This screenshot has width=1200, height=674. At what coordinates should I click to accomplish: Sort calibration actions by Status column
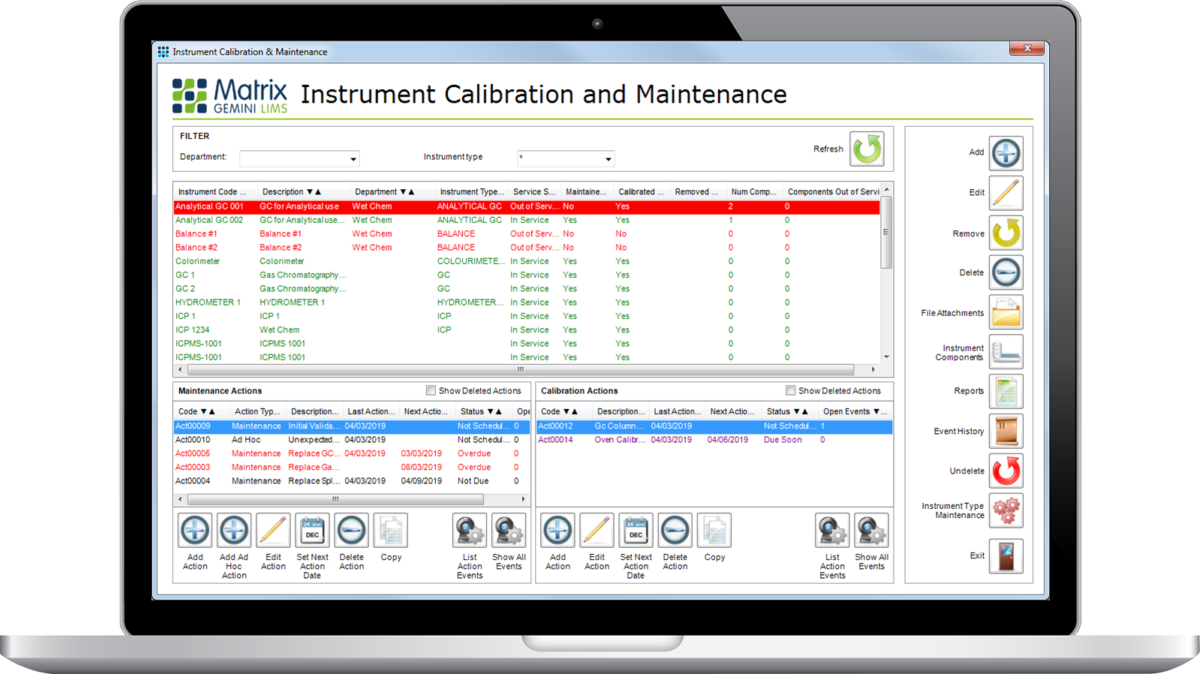click(790, 411)
